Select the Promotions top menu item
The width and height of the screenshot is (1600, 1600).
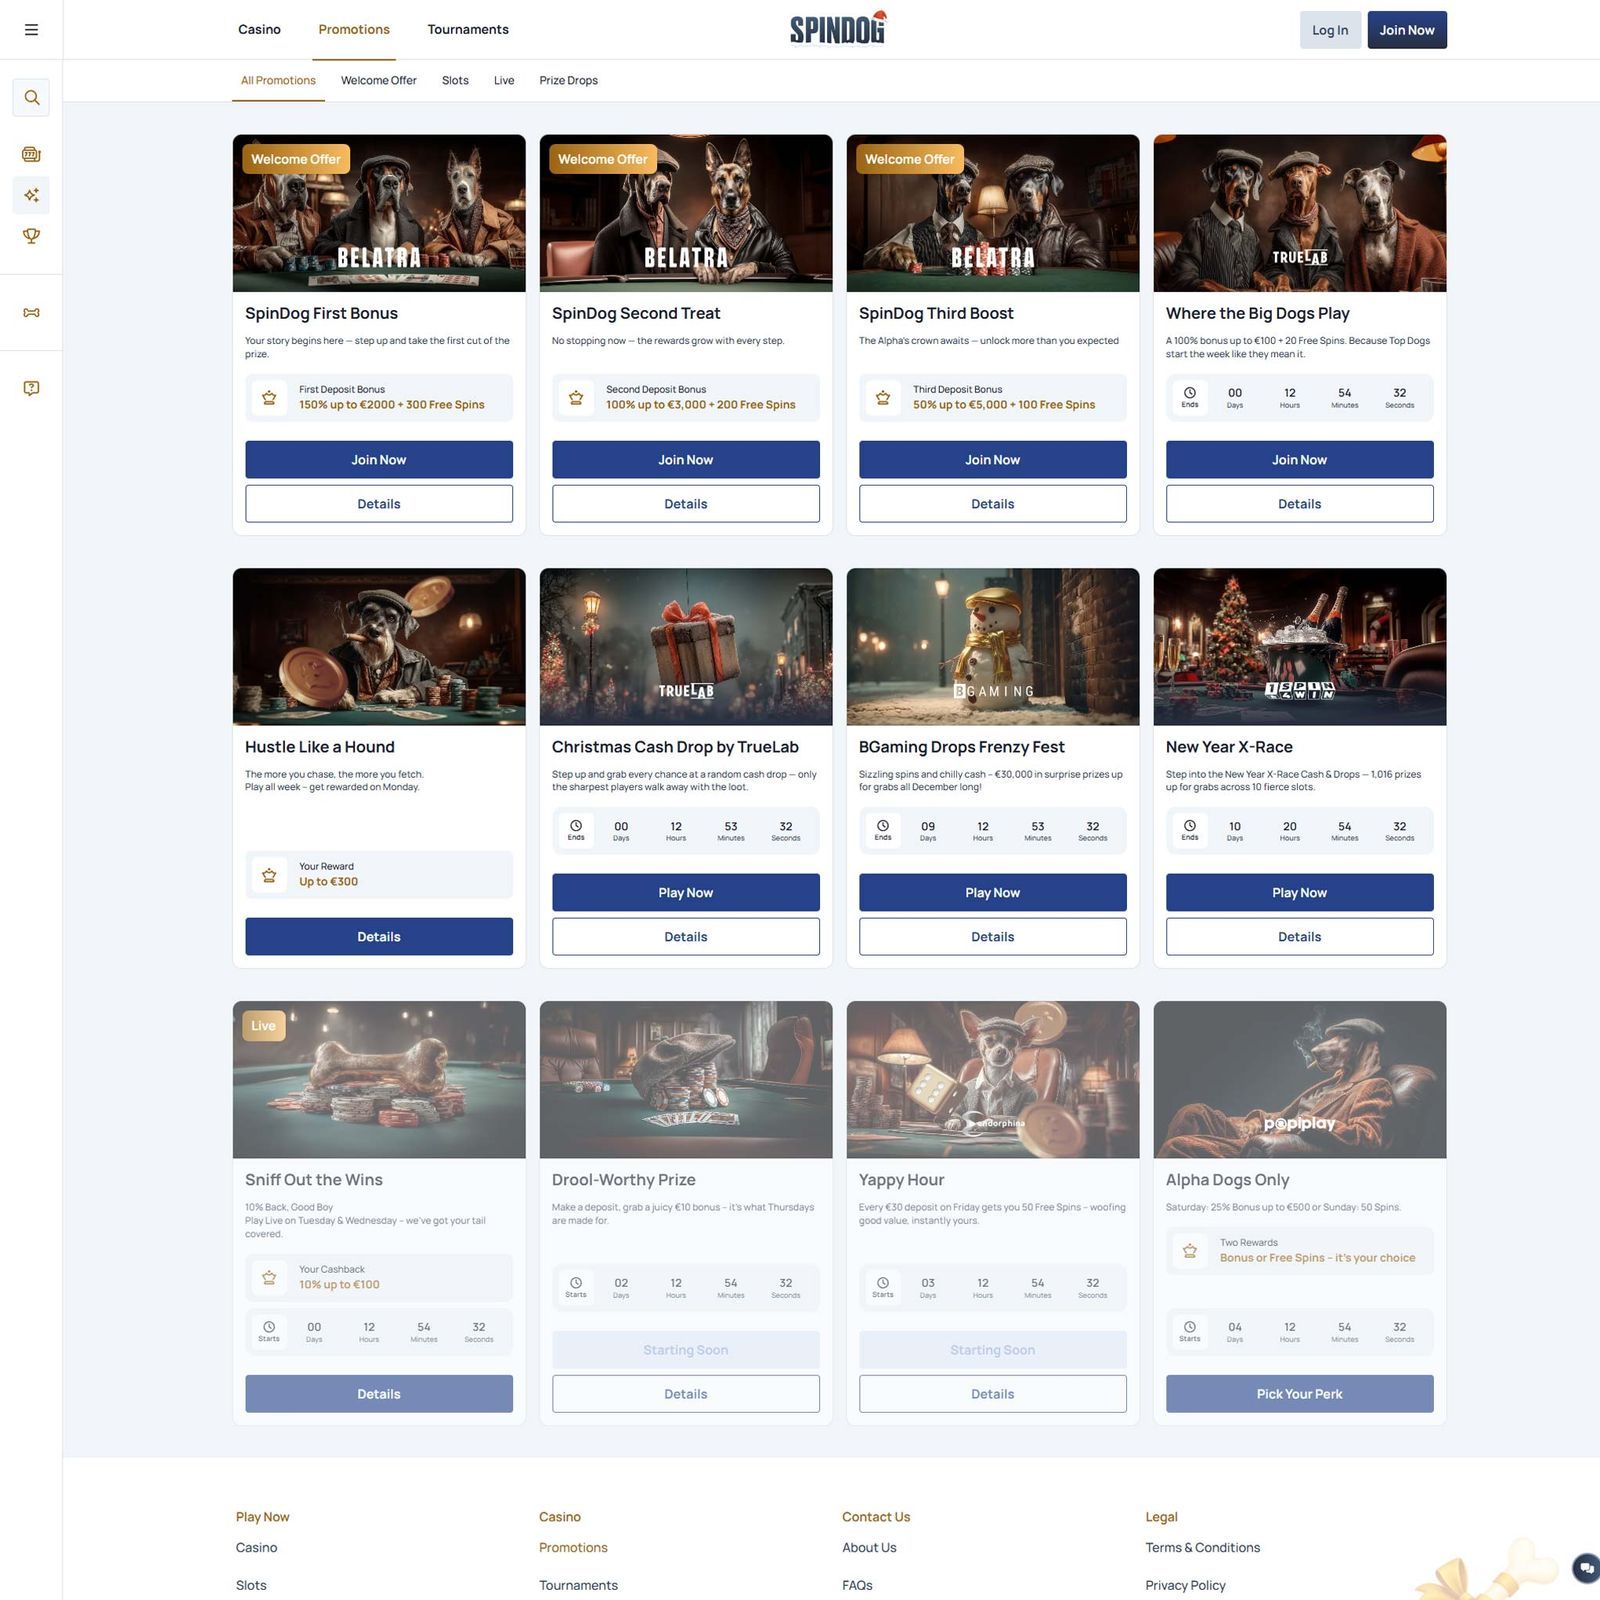354,29
